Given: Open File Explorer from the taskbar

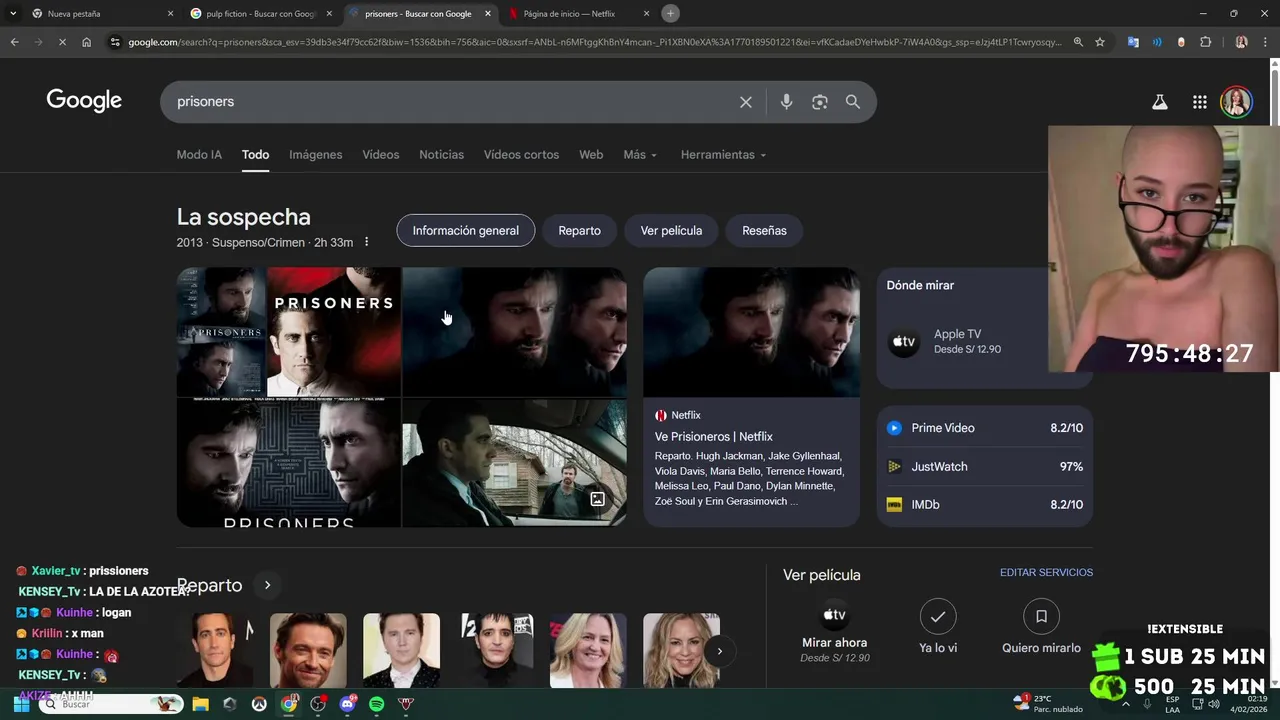Looking at the screenshot, I should 200,704.
